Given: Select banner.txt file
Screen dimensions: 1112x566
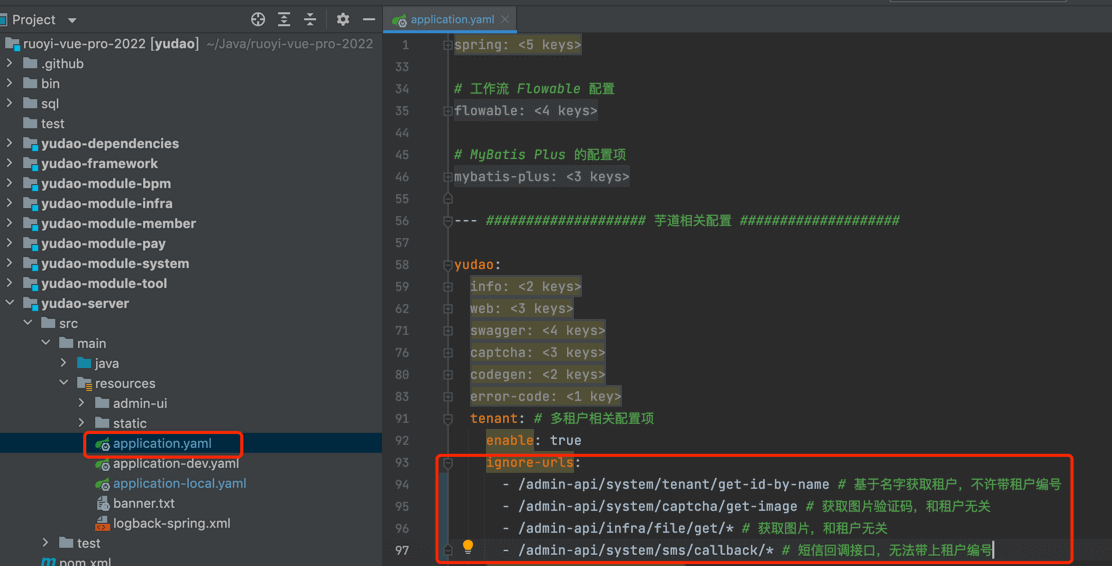Looking at the screenshot, I should point(143,503).
